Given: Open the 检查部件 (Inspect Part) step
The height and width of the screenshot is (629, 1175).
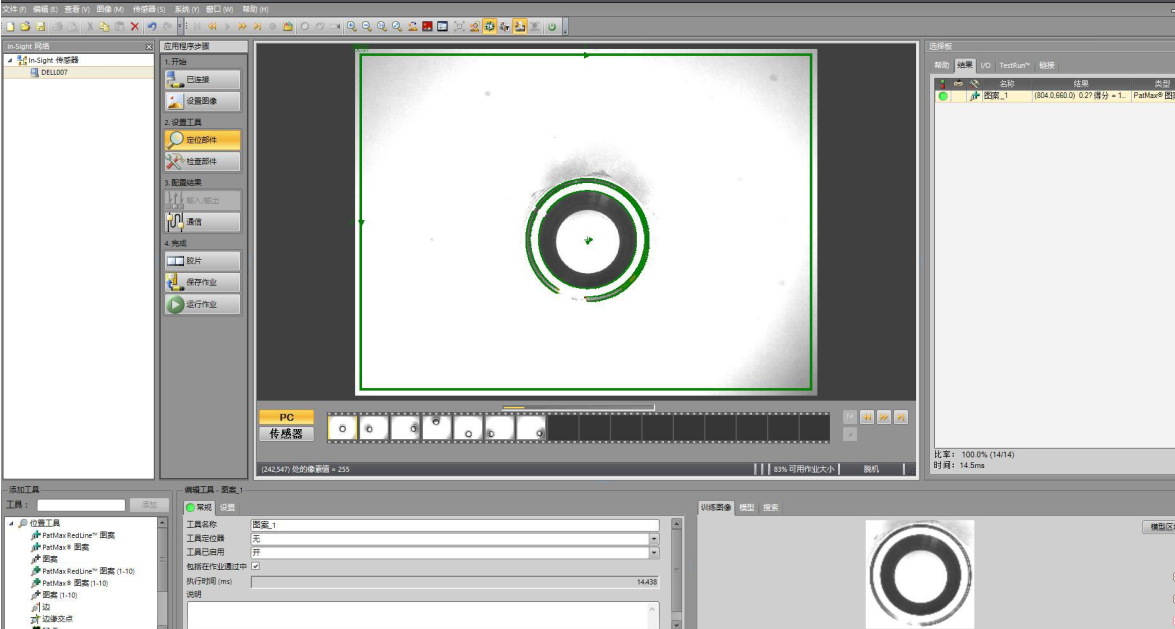Looking at the screenshot, I should tap(202, 161).
